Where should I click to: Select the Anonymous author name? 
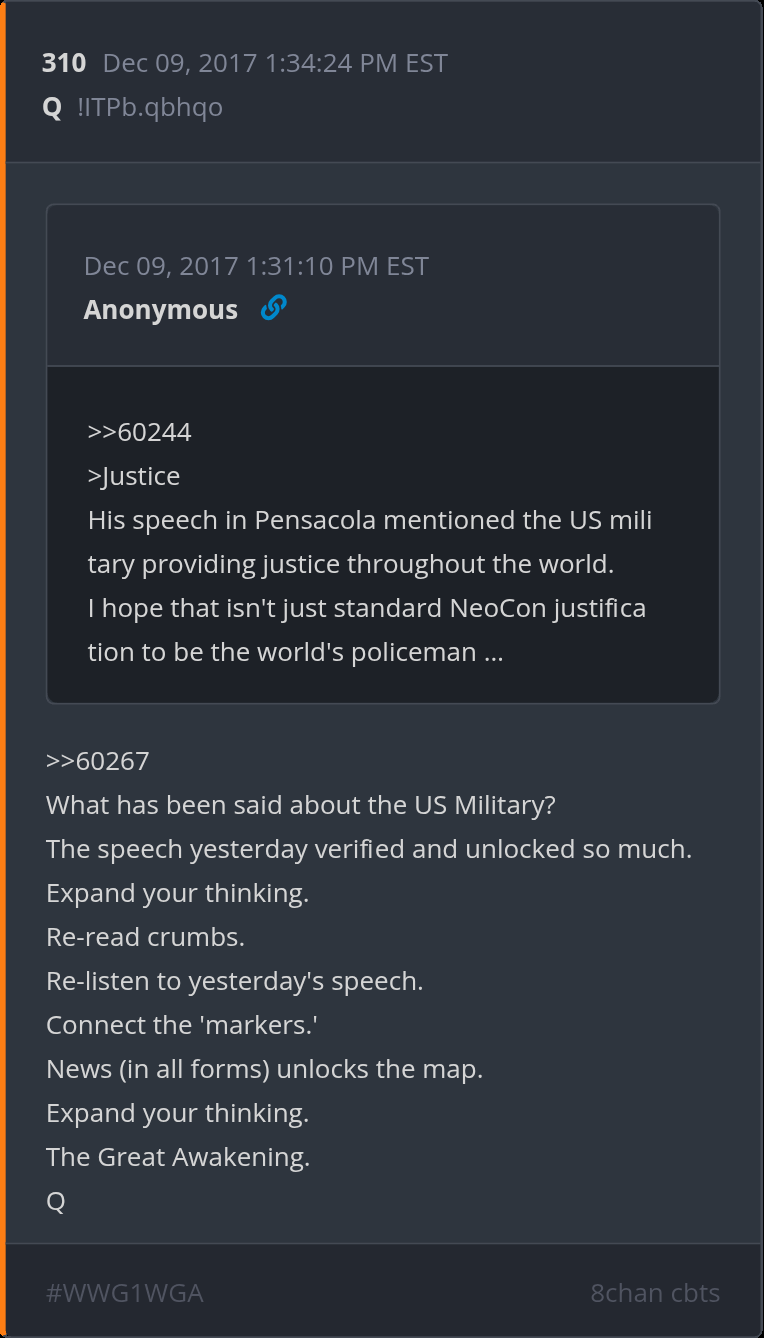tap(160, 310)
